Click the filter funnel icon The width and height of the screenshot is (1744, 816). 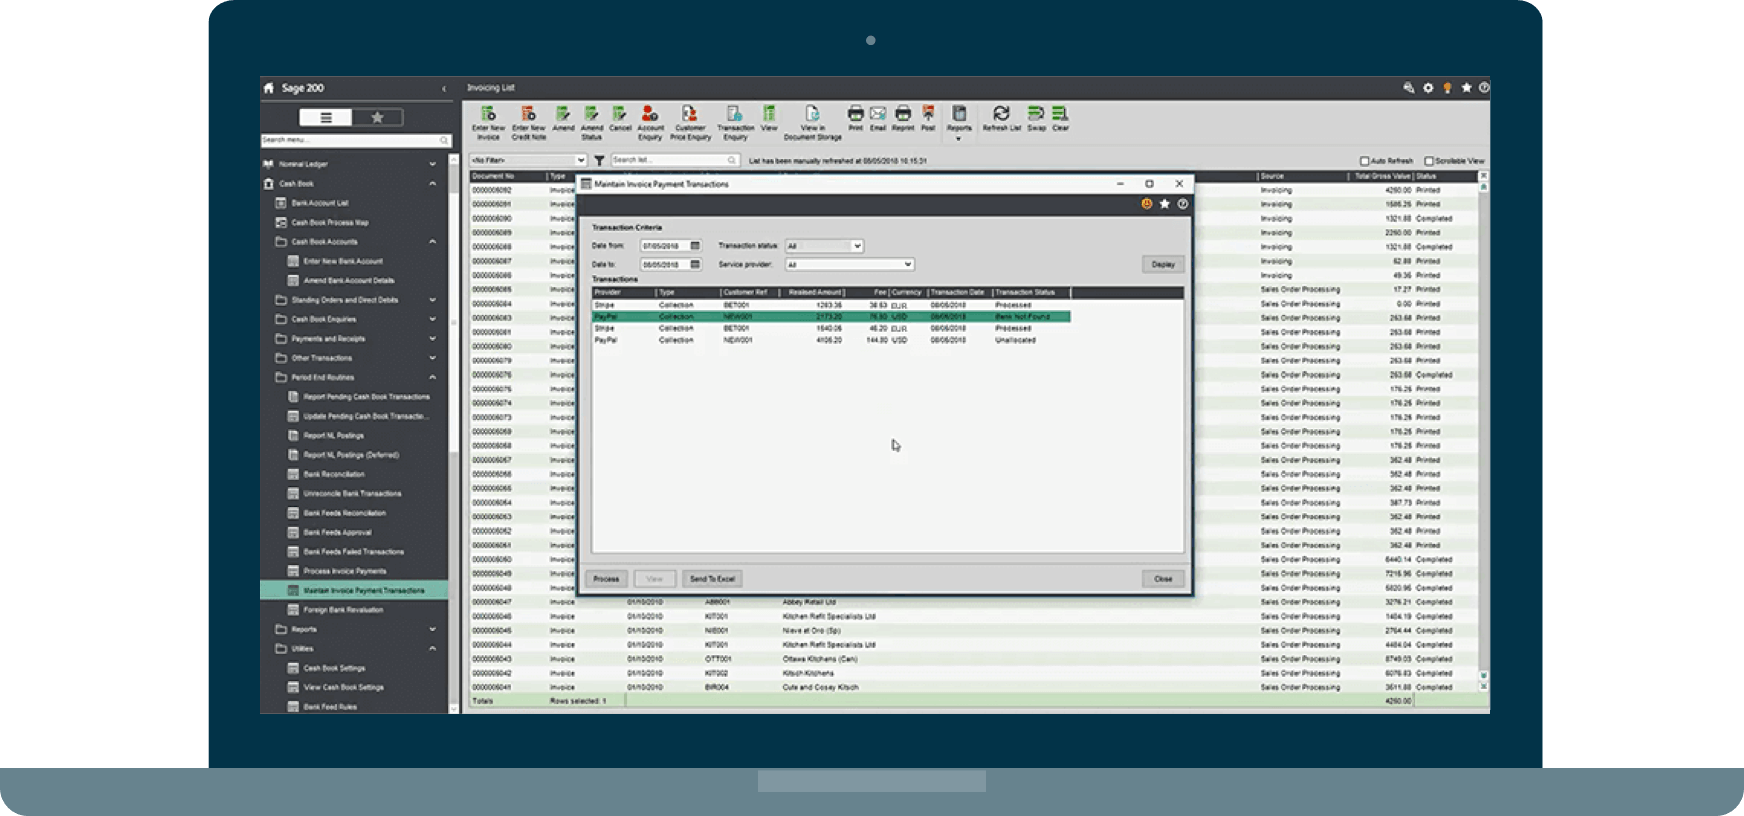[599, 160]
